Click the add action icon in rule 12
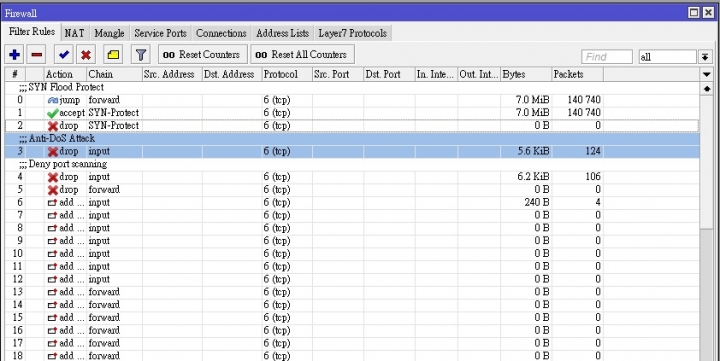 52,280
